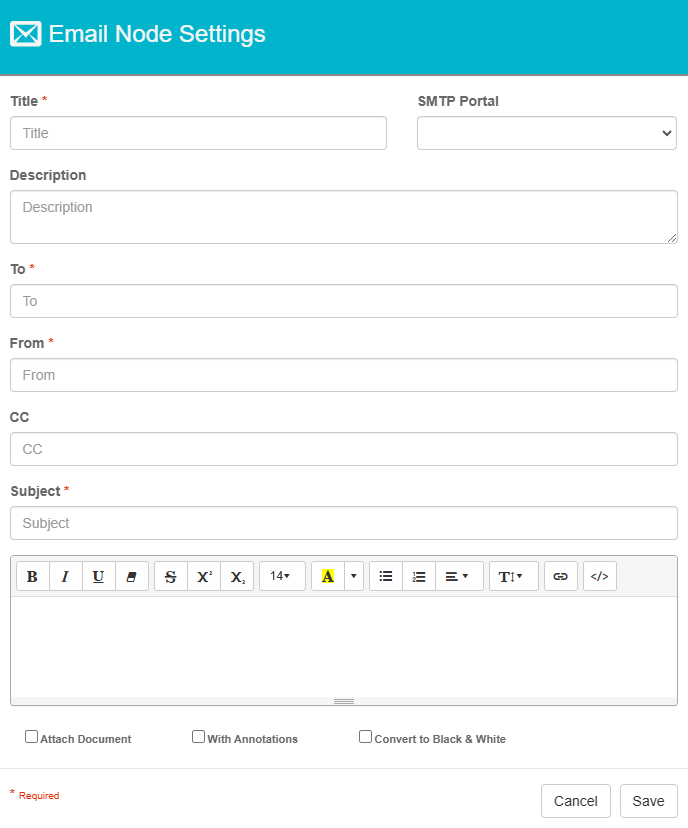Switch to HTML code view
The width and height of the screenshot is (688, 828).
coord(599,576)
